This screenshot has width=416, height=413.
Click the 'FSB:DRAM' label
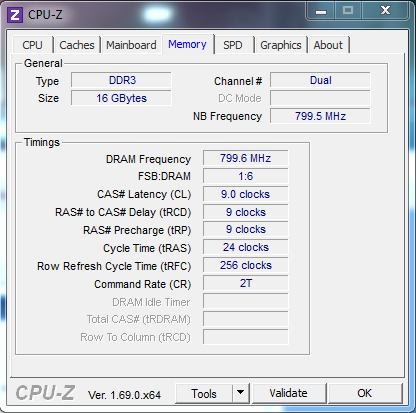pyautogui.click(x=164, y=176)
